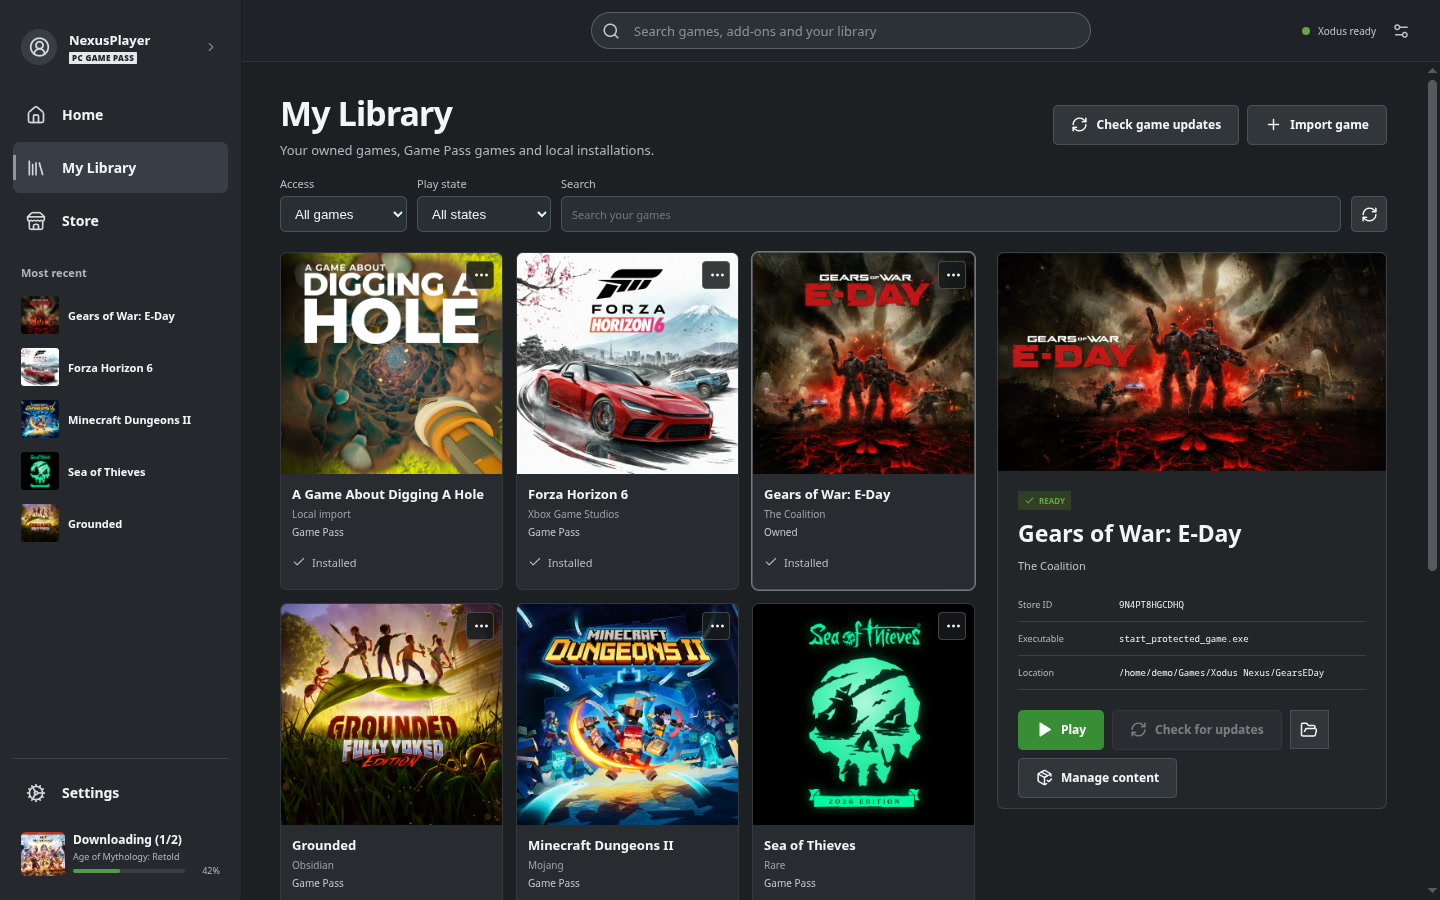Screen dimensions: 1440x900
Task: Open Sea of Thieves from Most recent
Action: click(120, 472)
